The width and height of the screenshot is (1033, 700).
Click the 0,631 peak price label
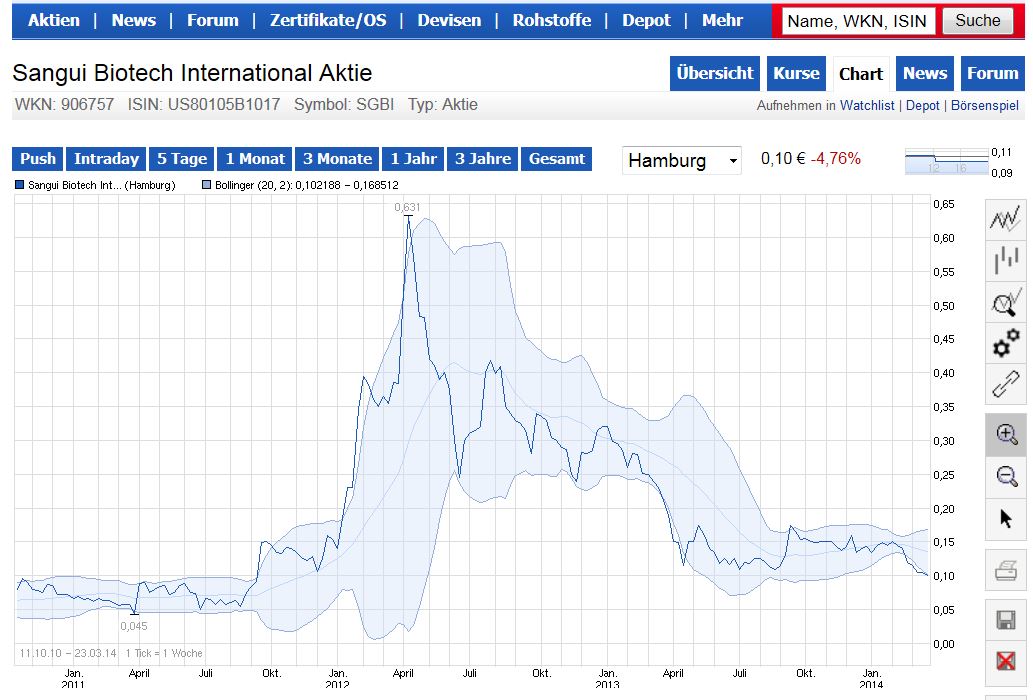point(407,207)
